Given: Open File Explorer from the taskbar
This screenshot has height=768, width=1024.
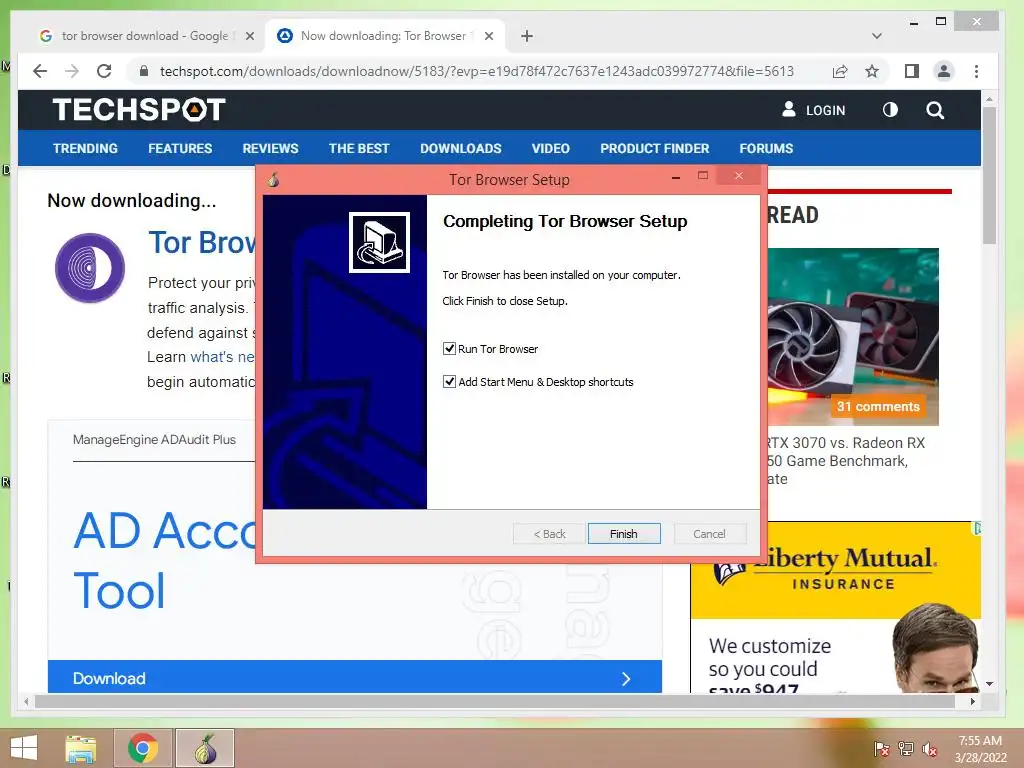Looking at the screenshot, I should tap(81, 748).
